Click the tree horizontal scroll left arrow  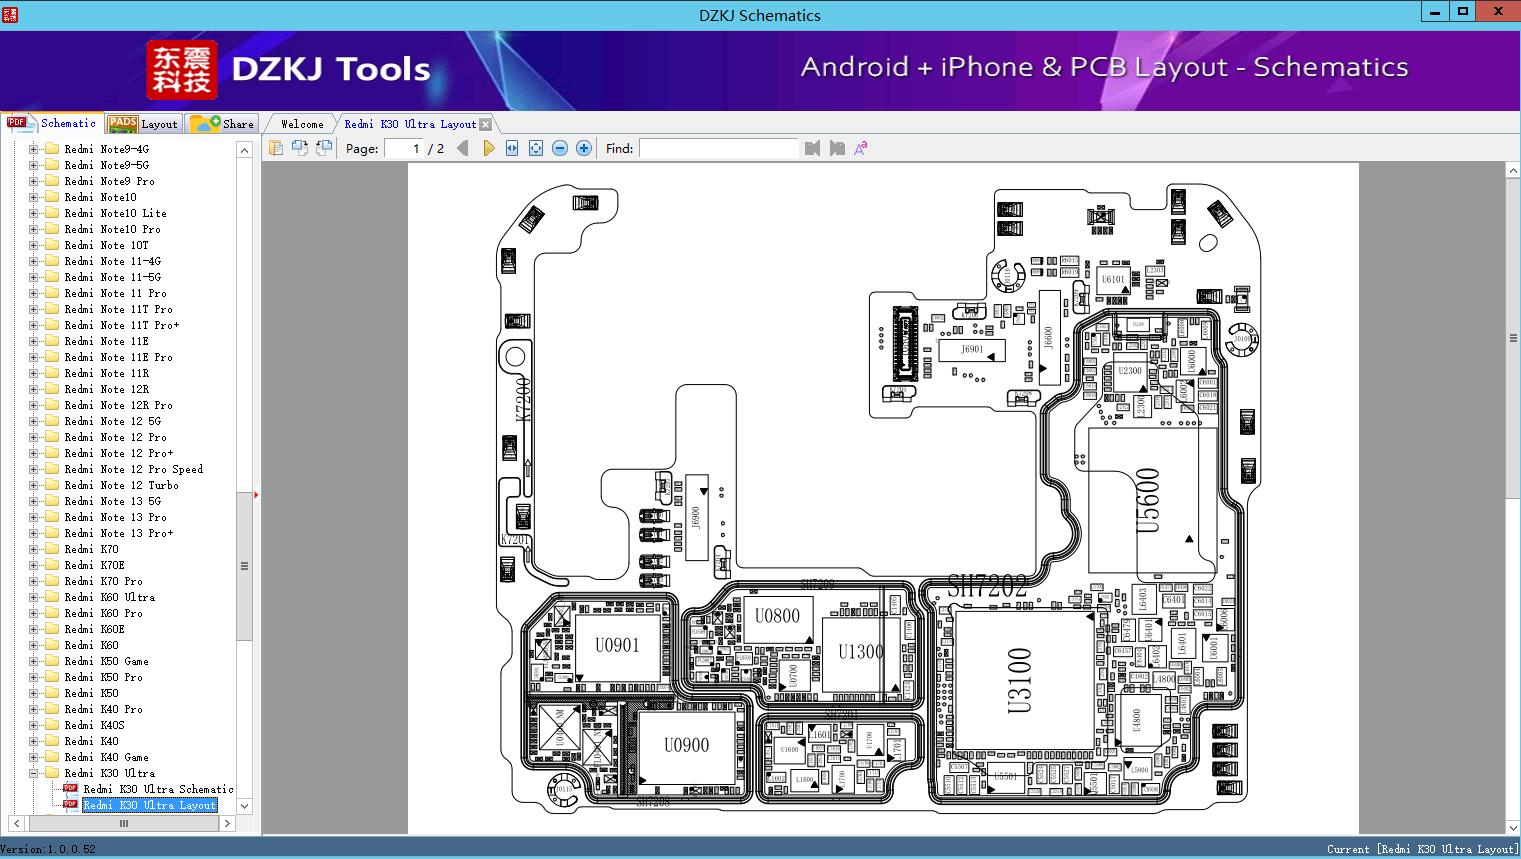14,824
